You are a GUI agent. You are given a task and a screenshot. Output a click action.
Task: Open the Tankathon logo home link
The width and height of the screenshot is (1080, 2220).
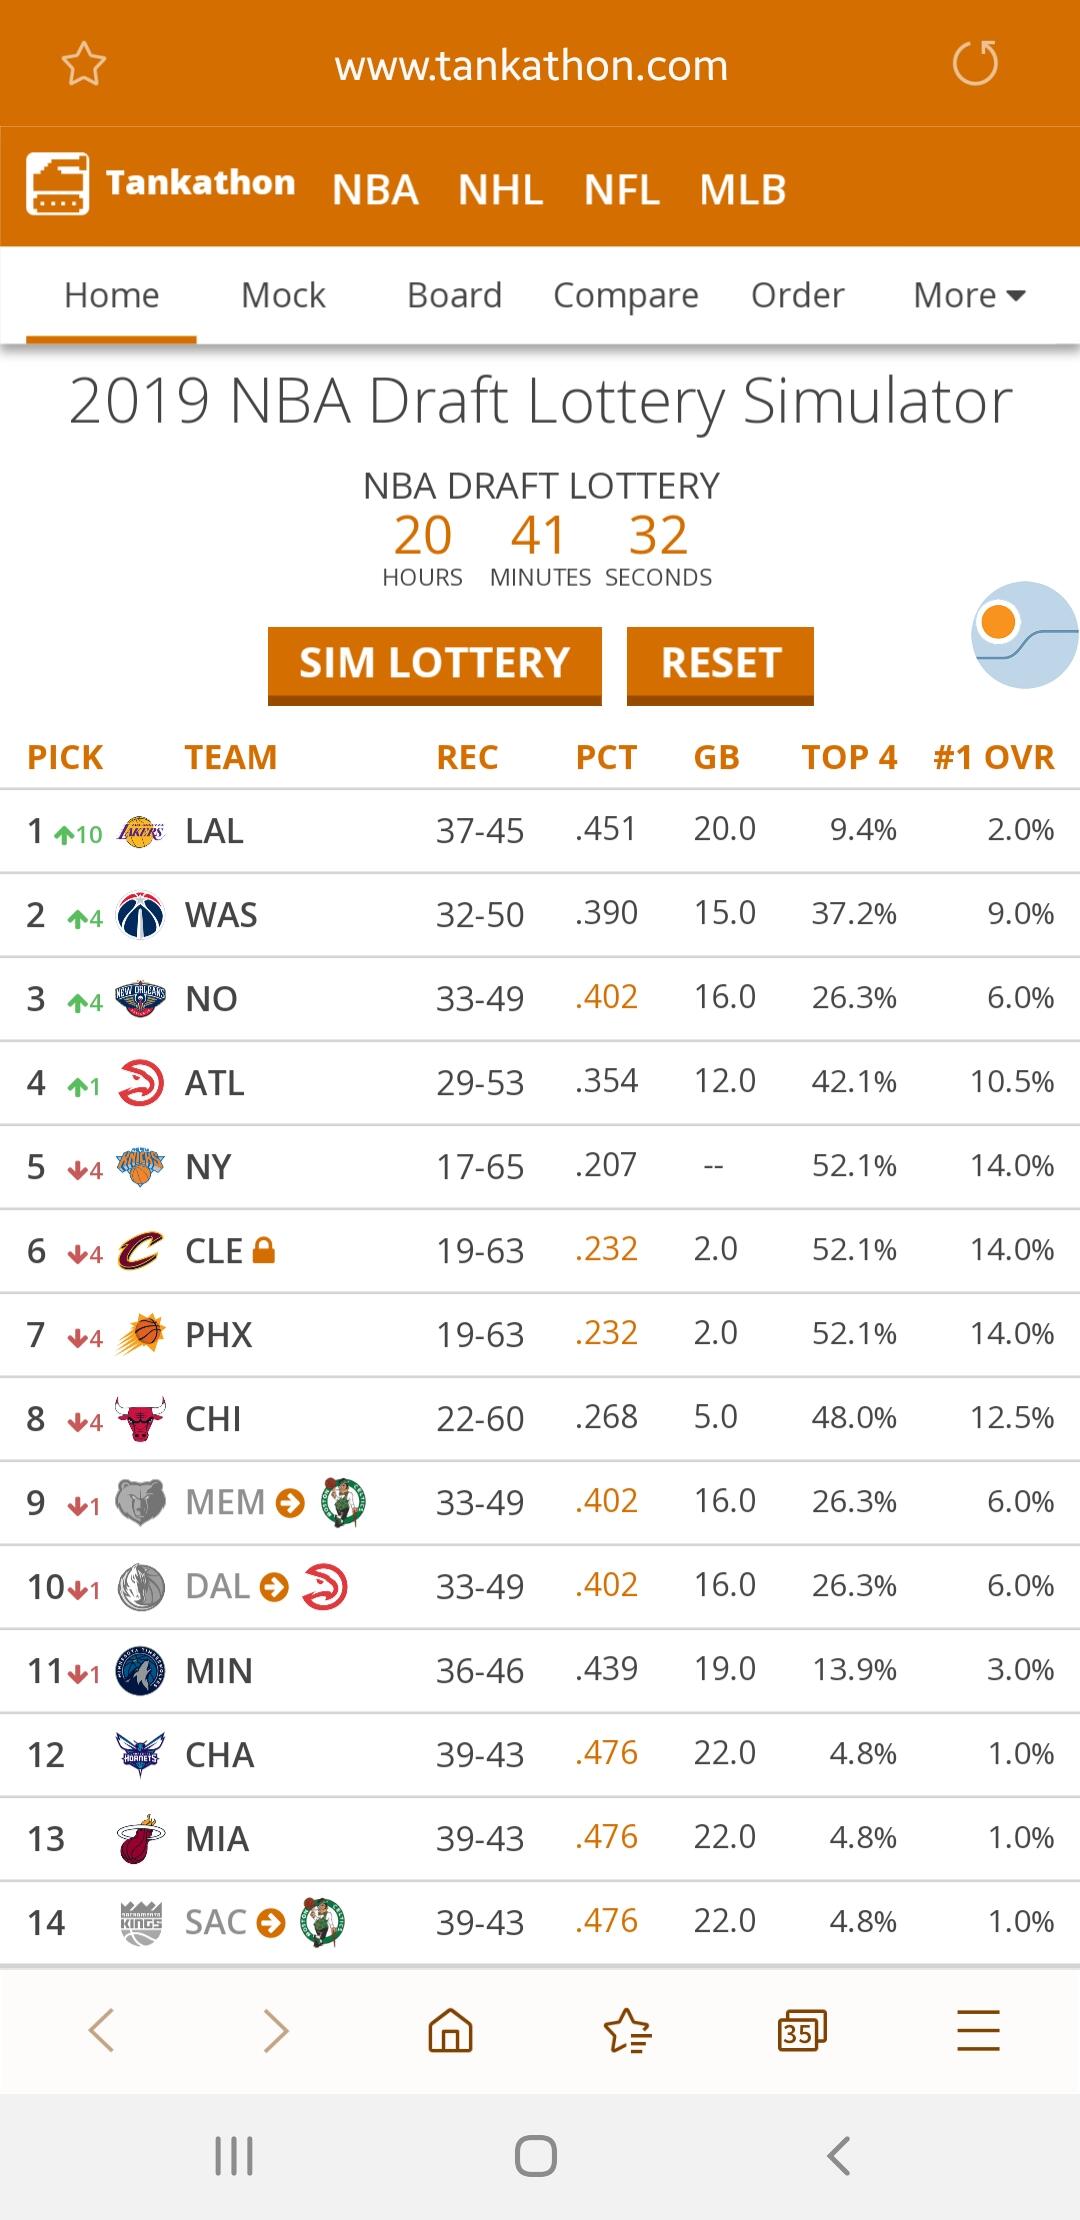[x=161, y=183]
